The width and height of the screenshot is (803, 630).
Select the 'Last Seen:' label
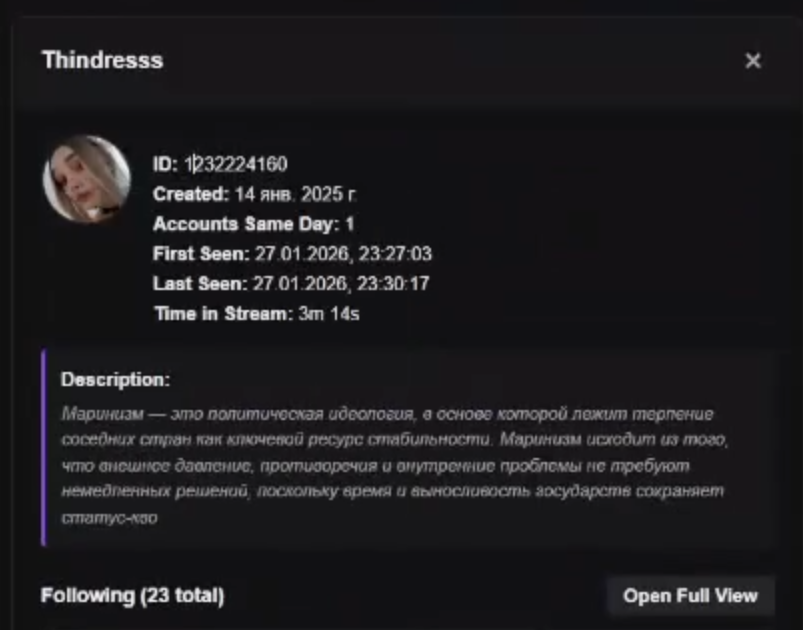[200, 283]
